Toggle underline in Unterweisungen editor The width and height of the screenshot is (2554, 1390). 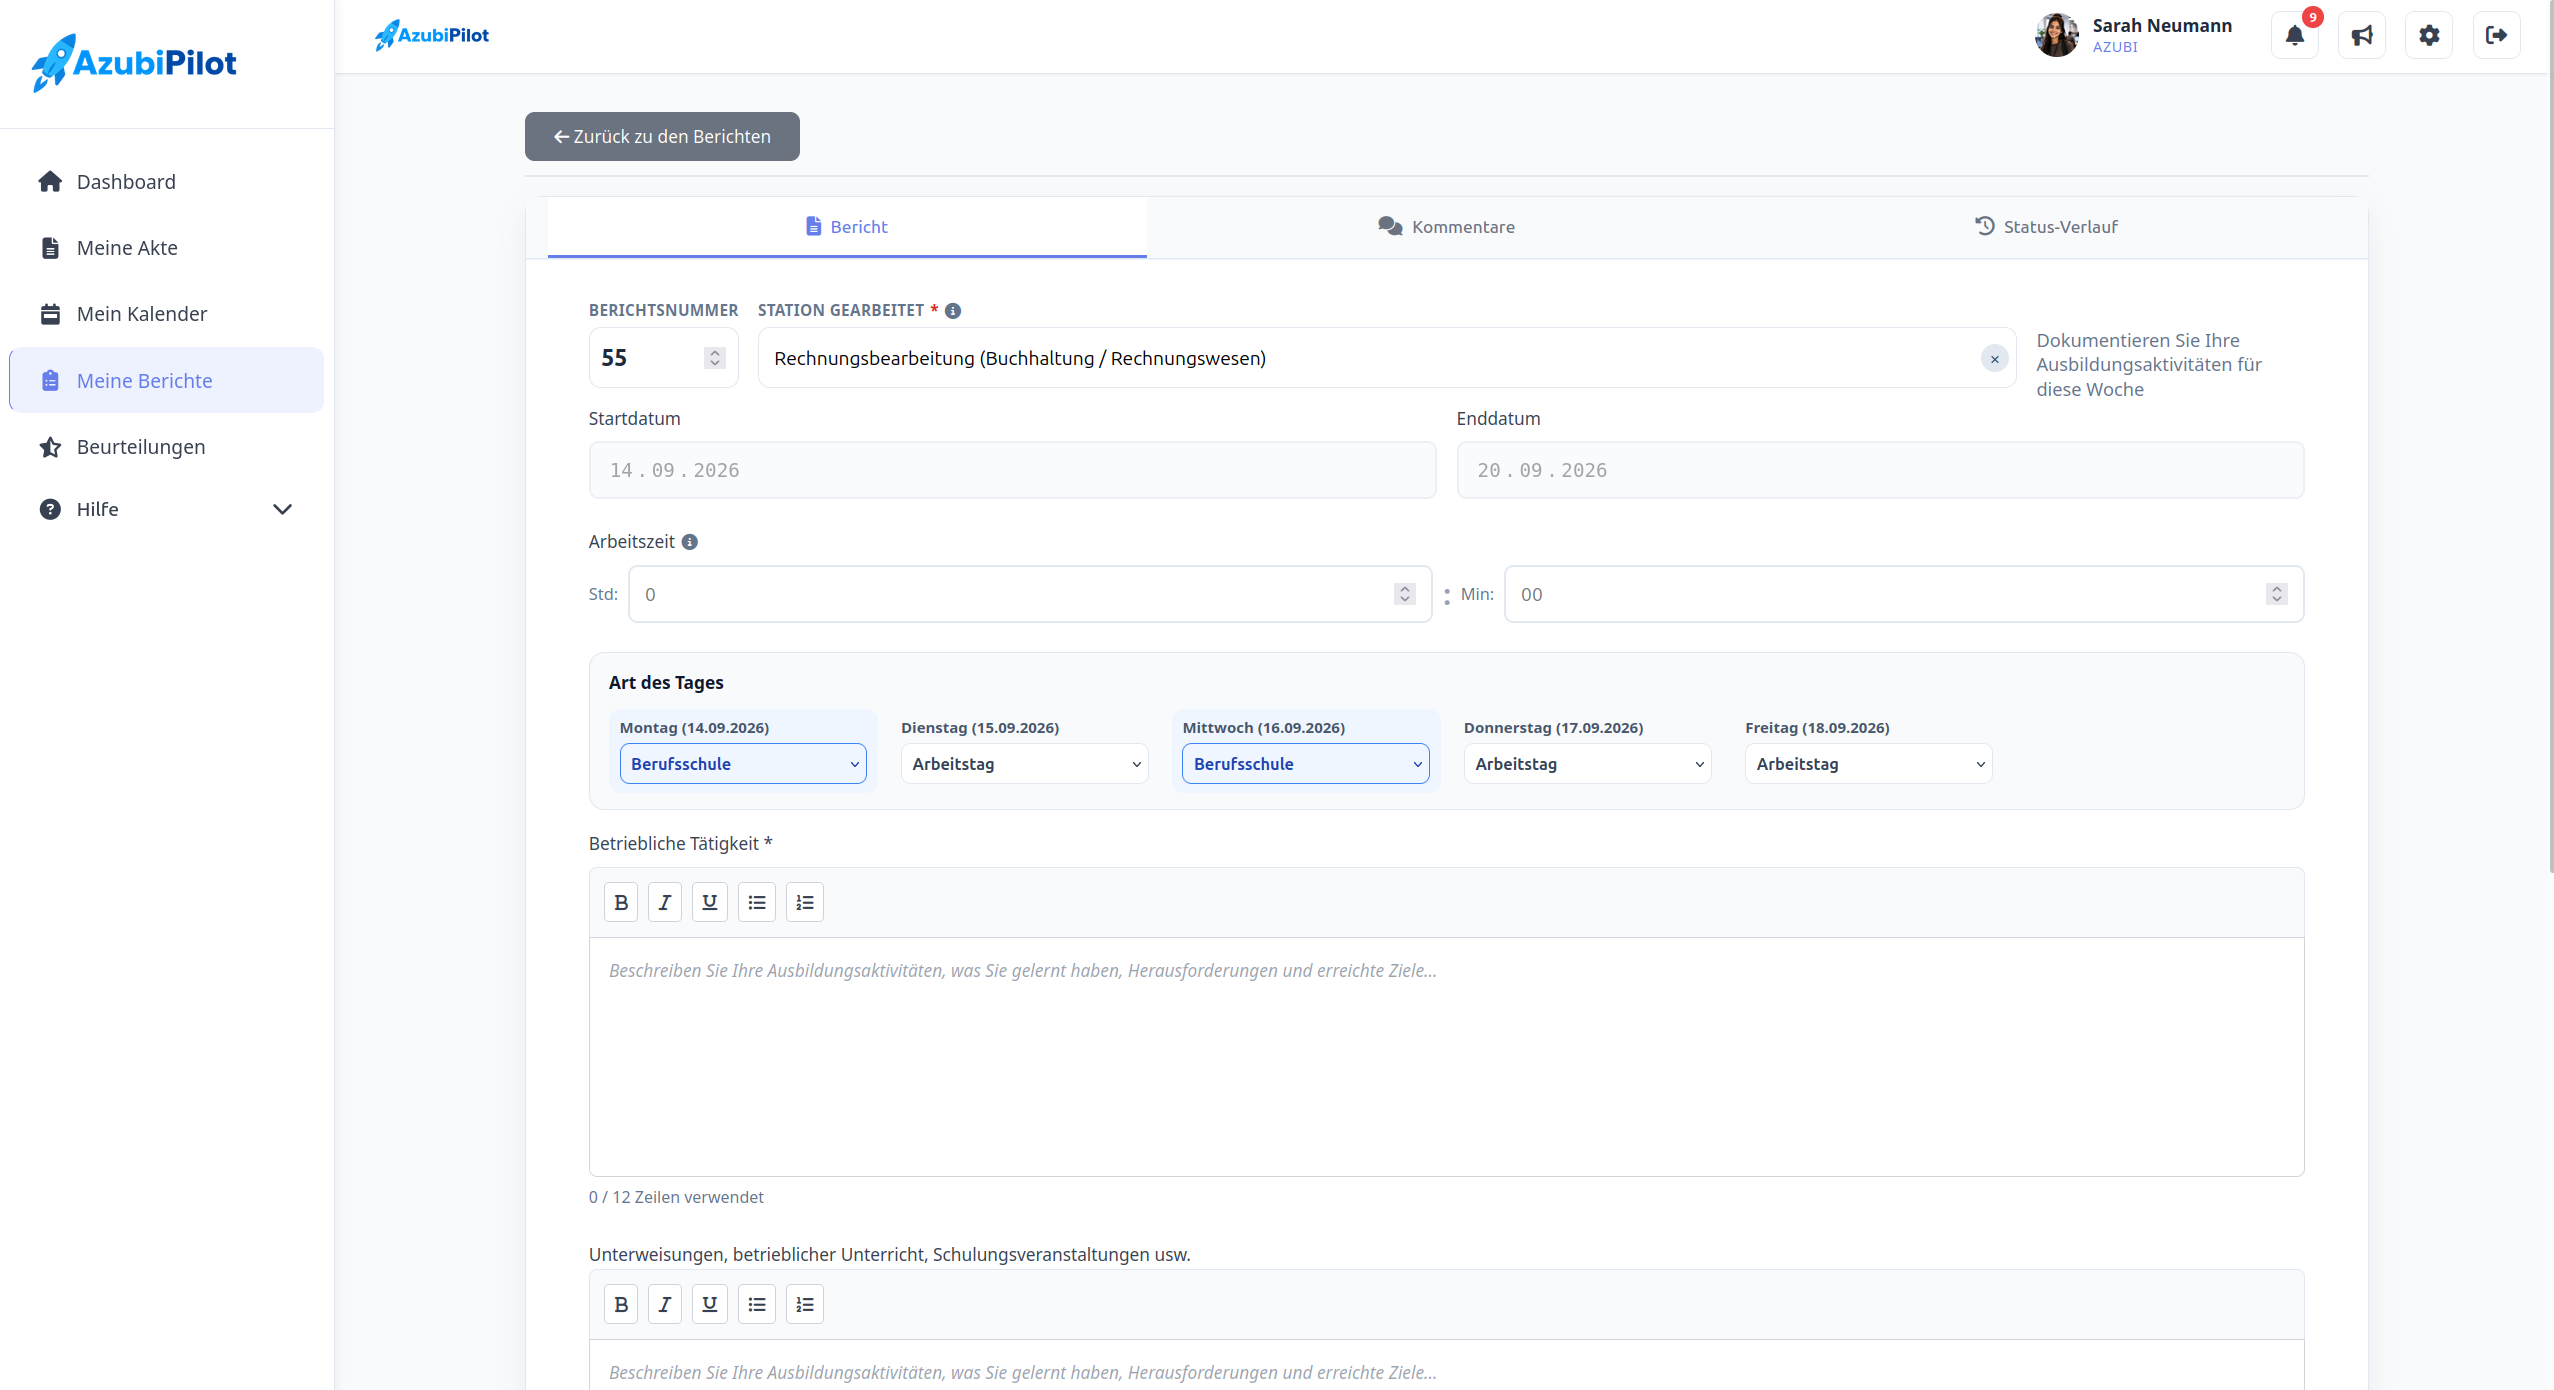710,1304
